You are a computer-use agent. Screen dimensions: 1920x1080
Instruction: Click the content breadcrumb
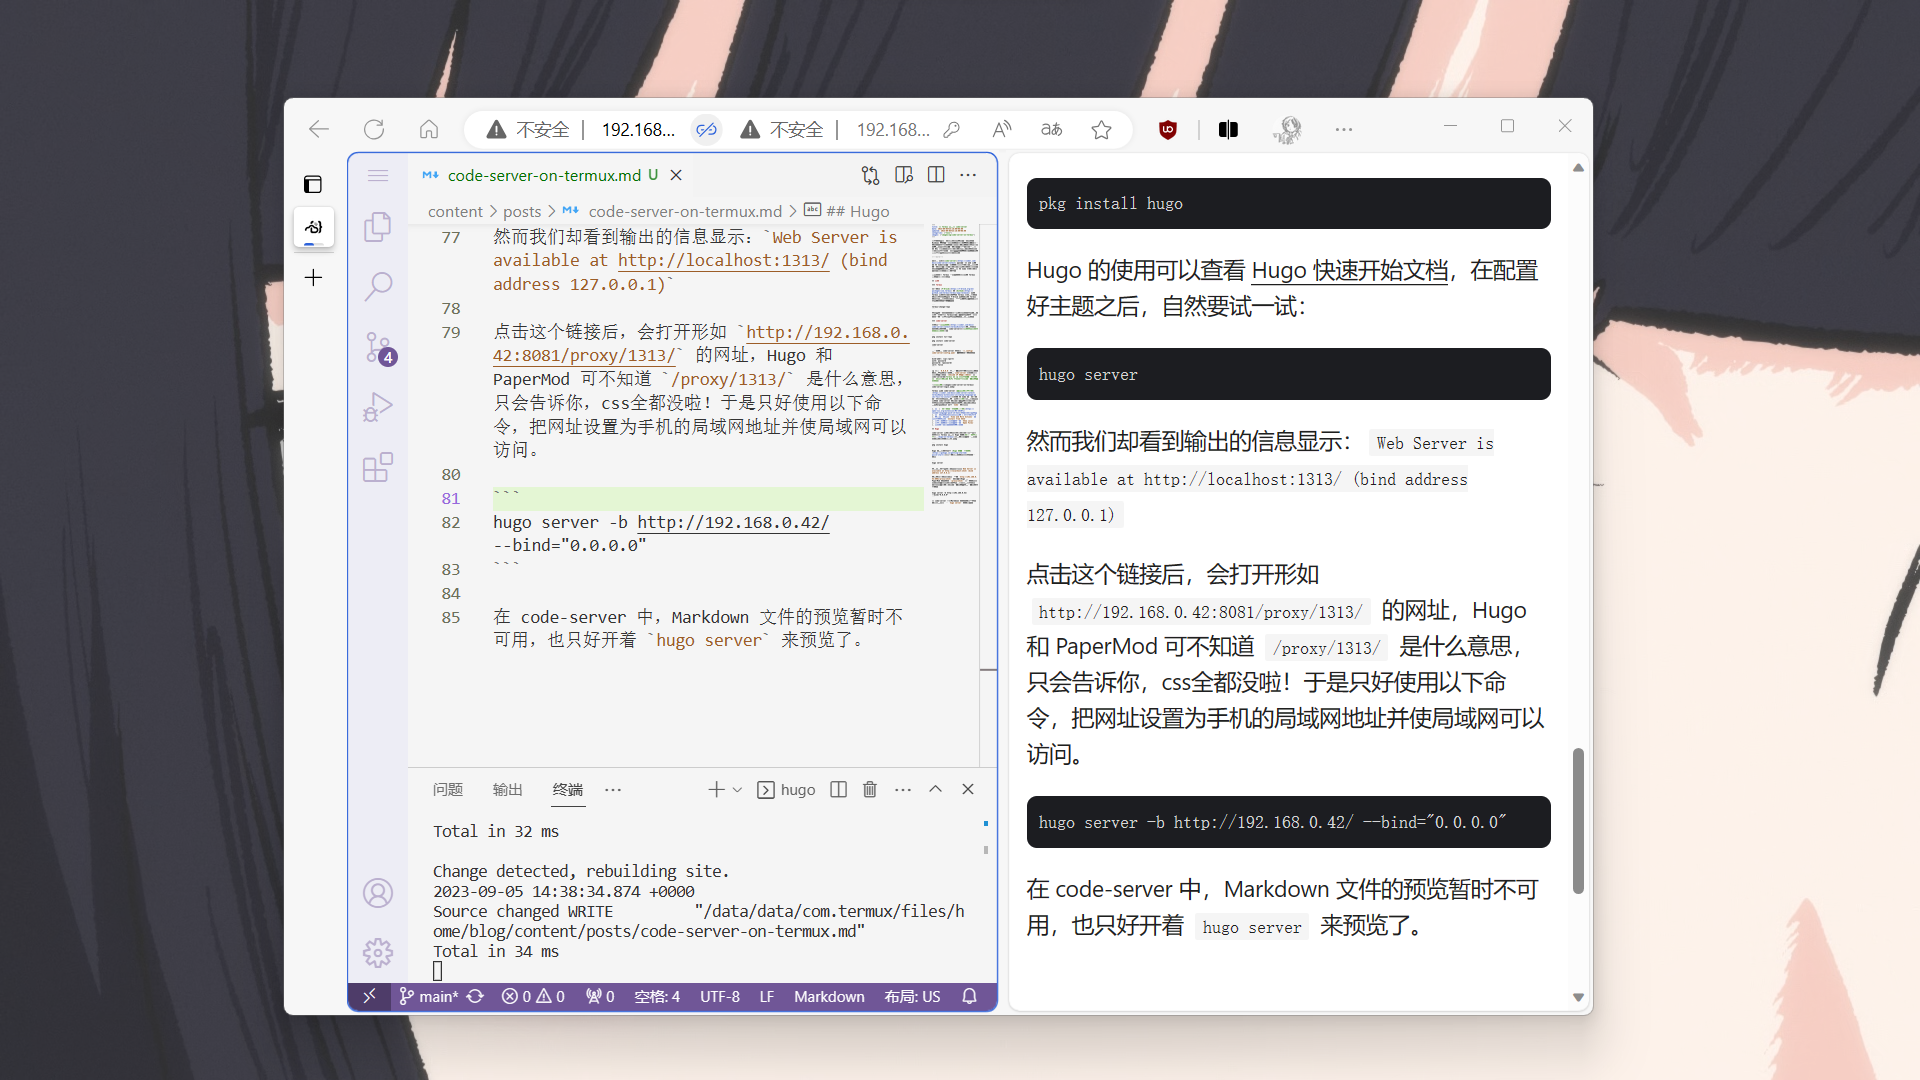click(455, 212)
